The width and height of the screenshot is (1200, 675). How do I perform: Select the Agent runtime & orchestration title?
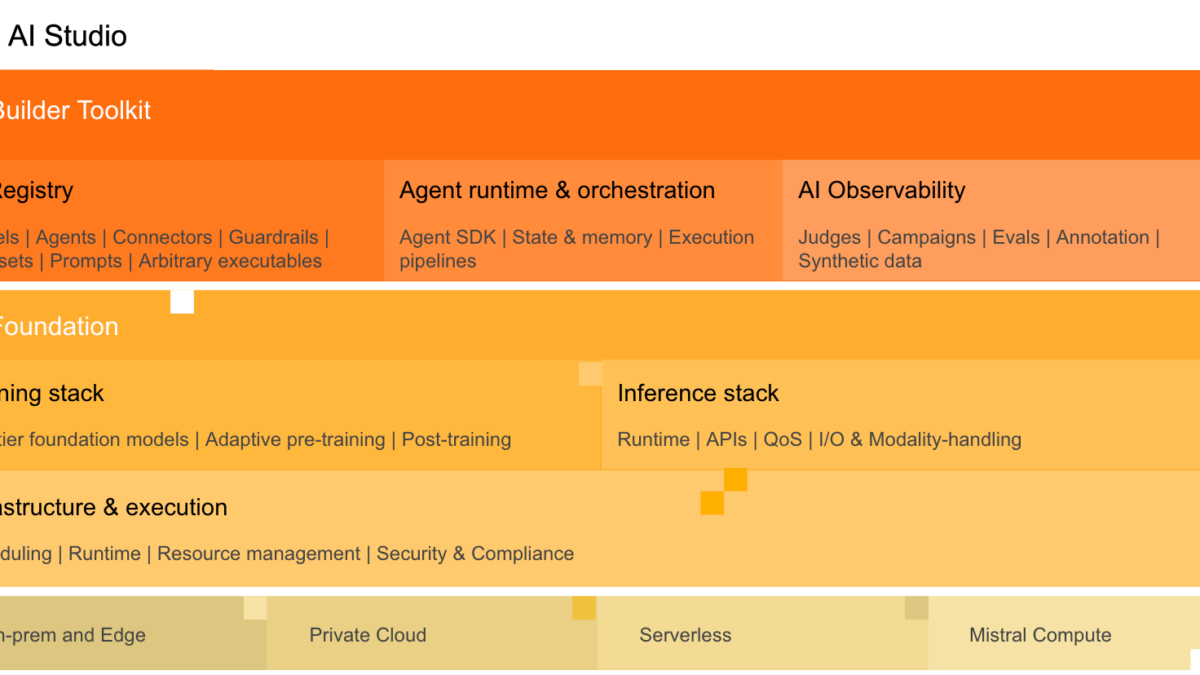(557, 190)
